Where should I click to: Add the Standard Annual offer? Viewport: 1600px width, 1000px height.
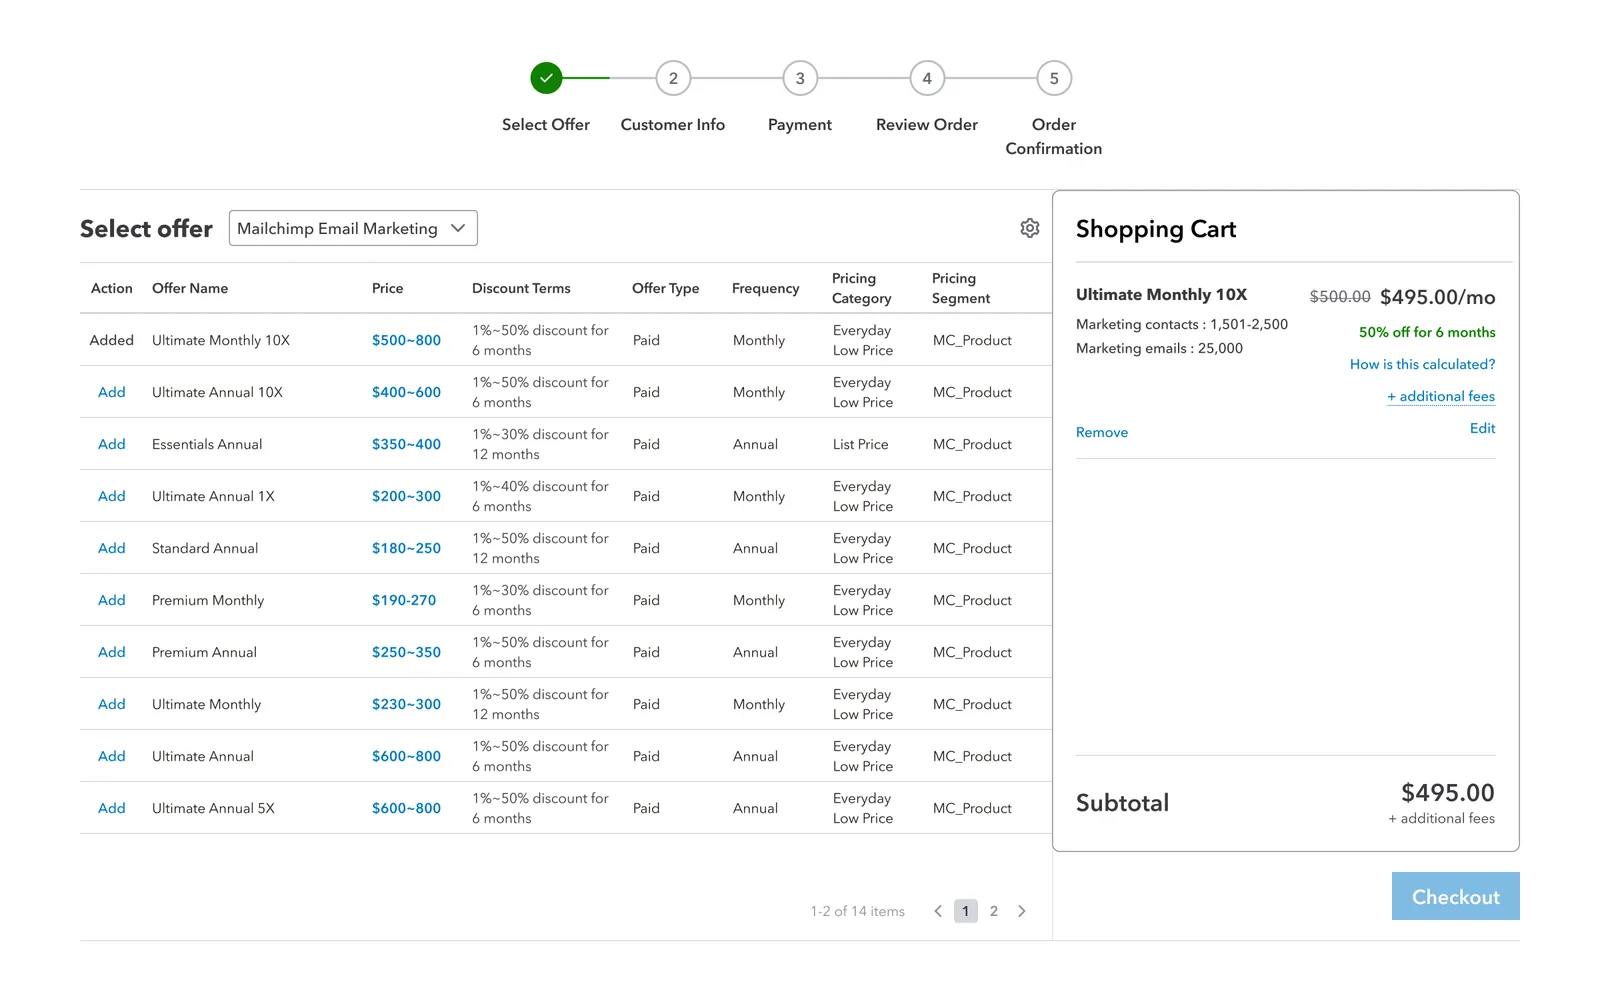(x=112, y=548)
